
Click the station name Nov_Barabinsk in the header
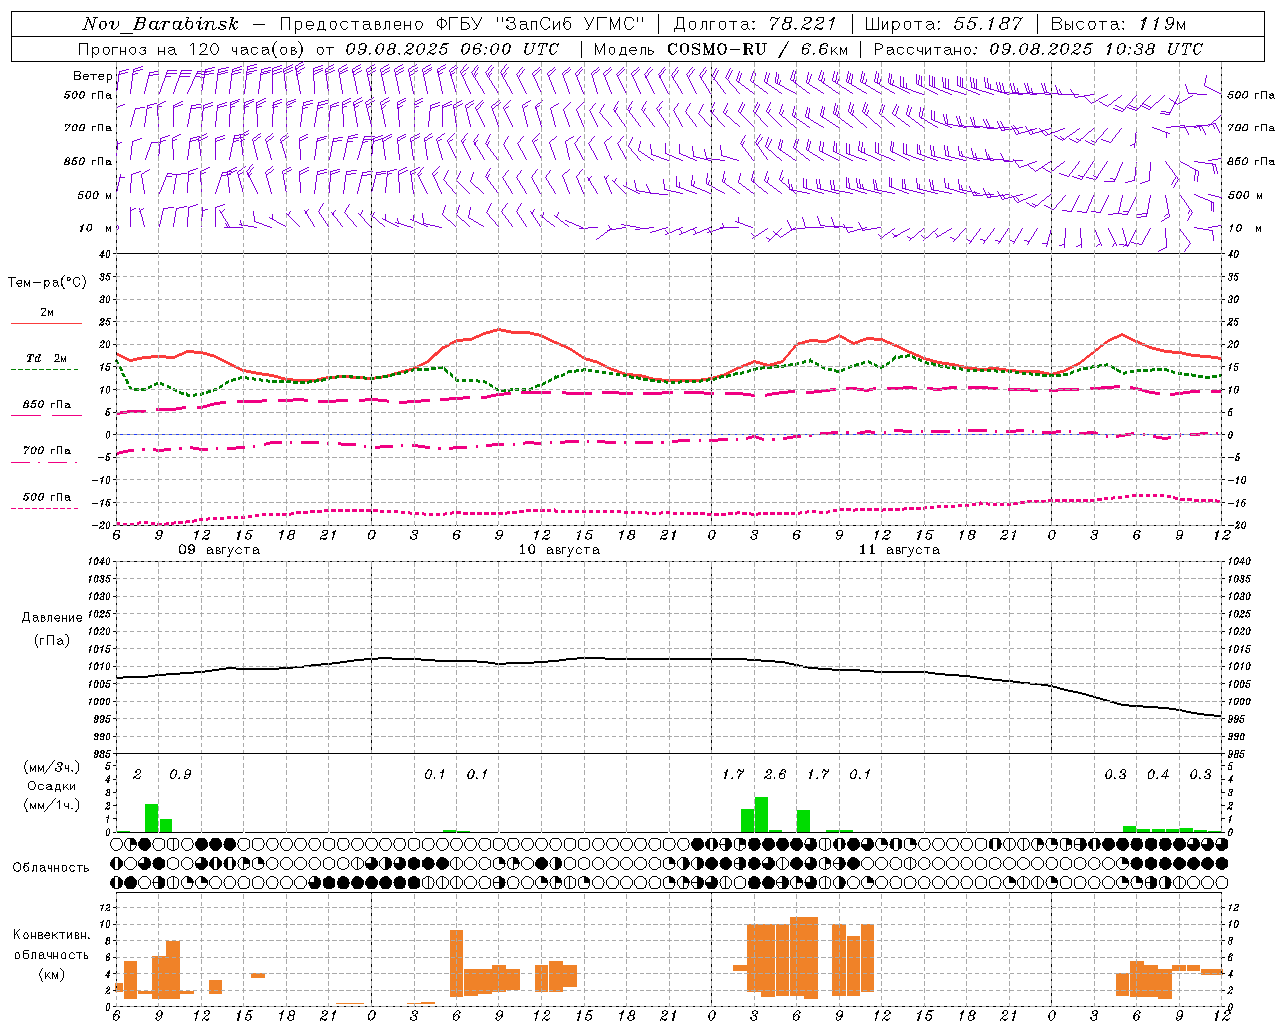tap(160, 24)
